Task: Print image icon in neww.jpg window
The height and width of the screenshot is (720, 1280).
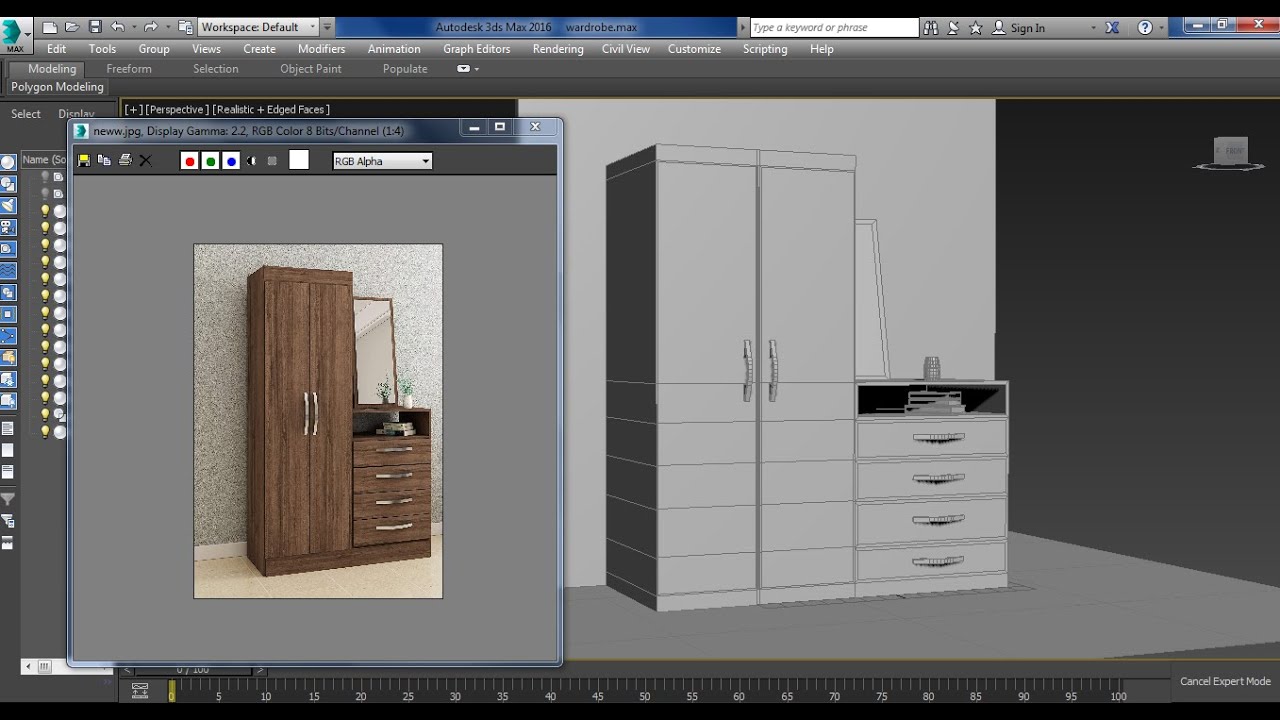Action: click(x=125, y=160)
